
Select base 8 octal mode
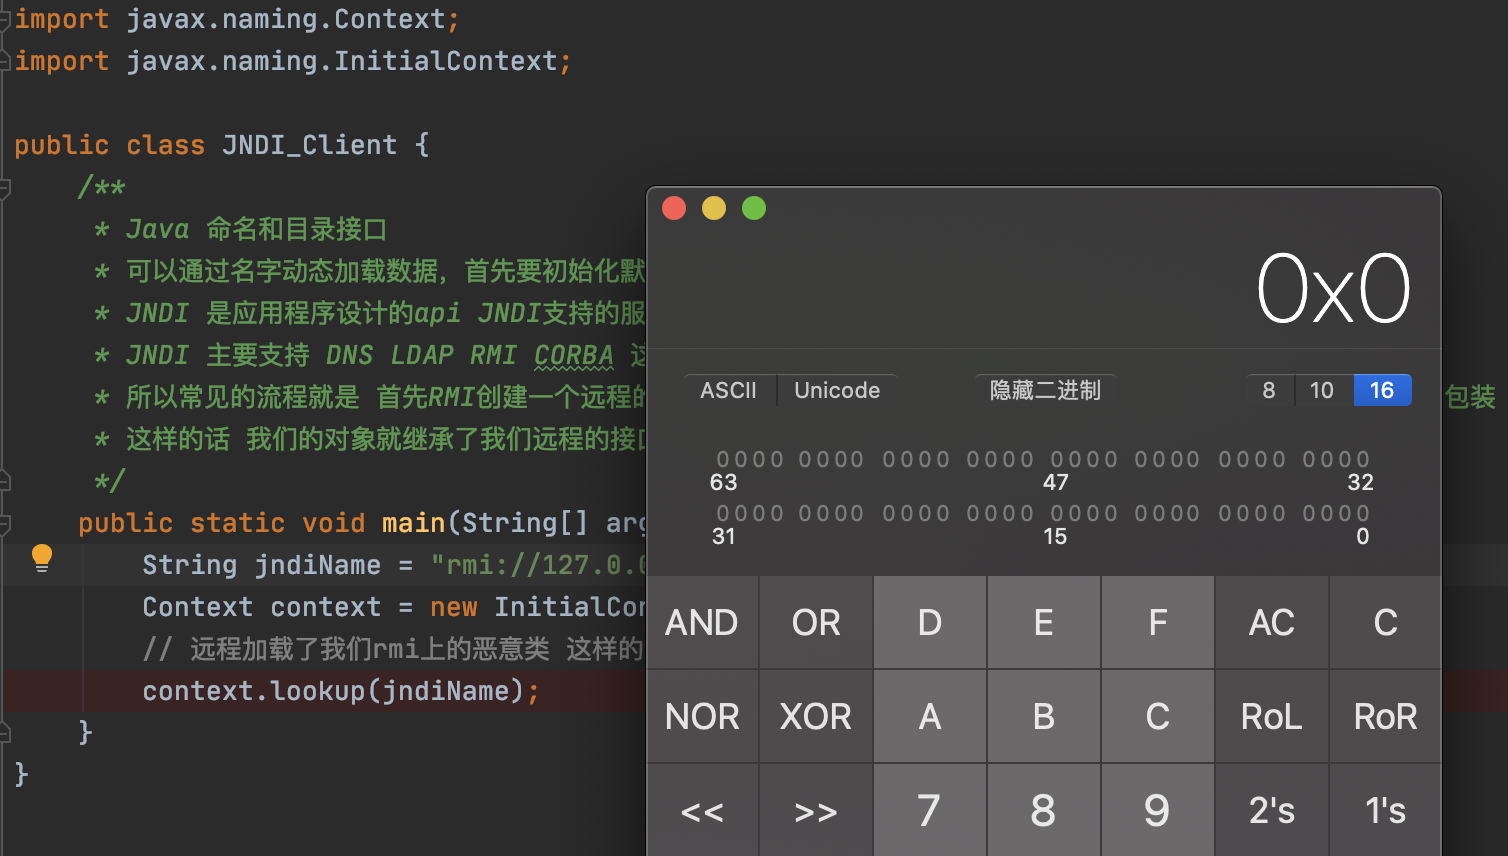1268,390
